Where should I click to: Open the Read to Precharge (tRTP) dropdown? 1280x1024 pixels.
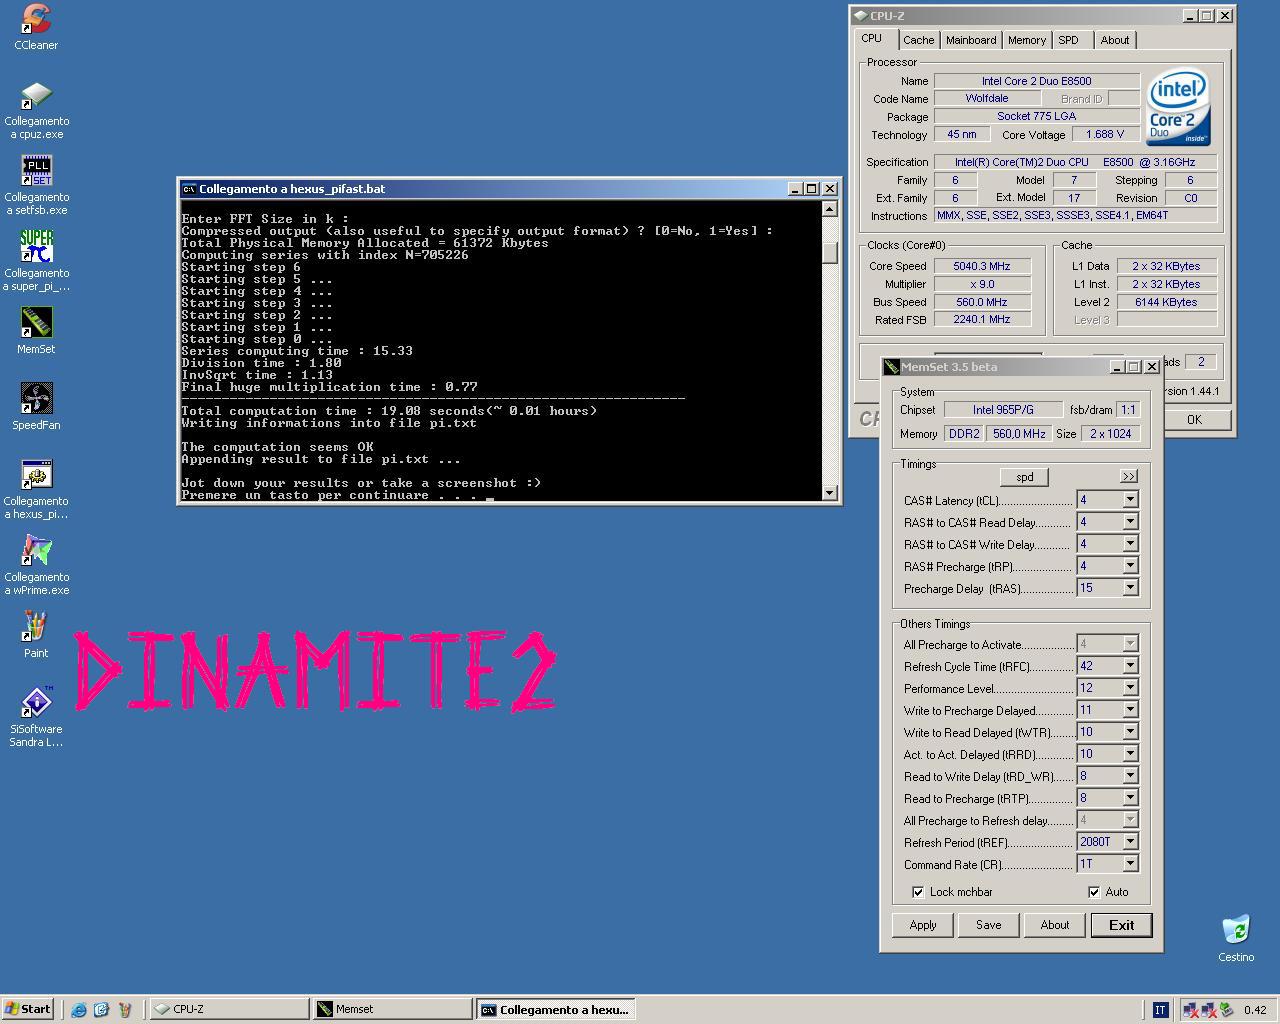coord(1130,798)
